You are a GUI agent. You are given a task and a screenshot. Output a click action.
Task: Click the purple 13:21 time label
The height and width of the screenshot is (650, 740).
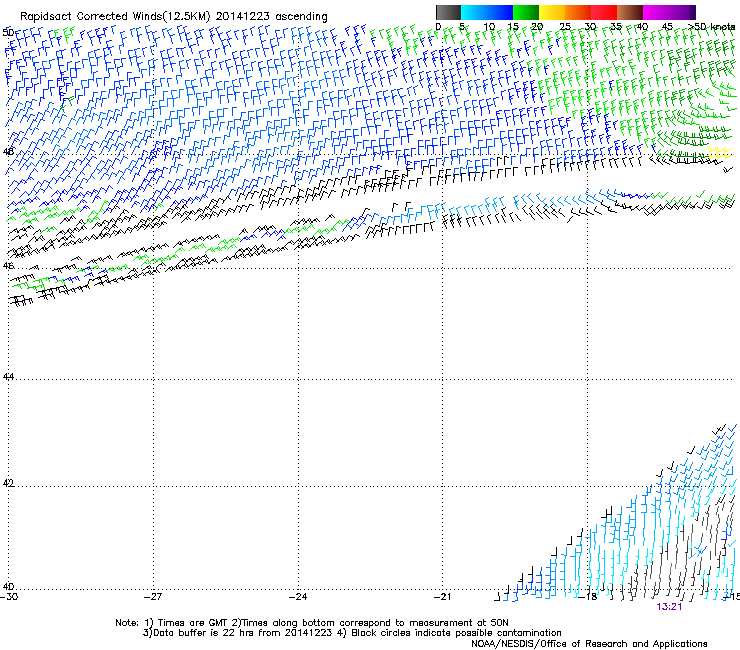669,607
